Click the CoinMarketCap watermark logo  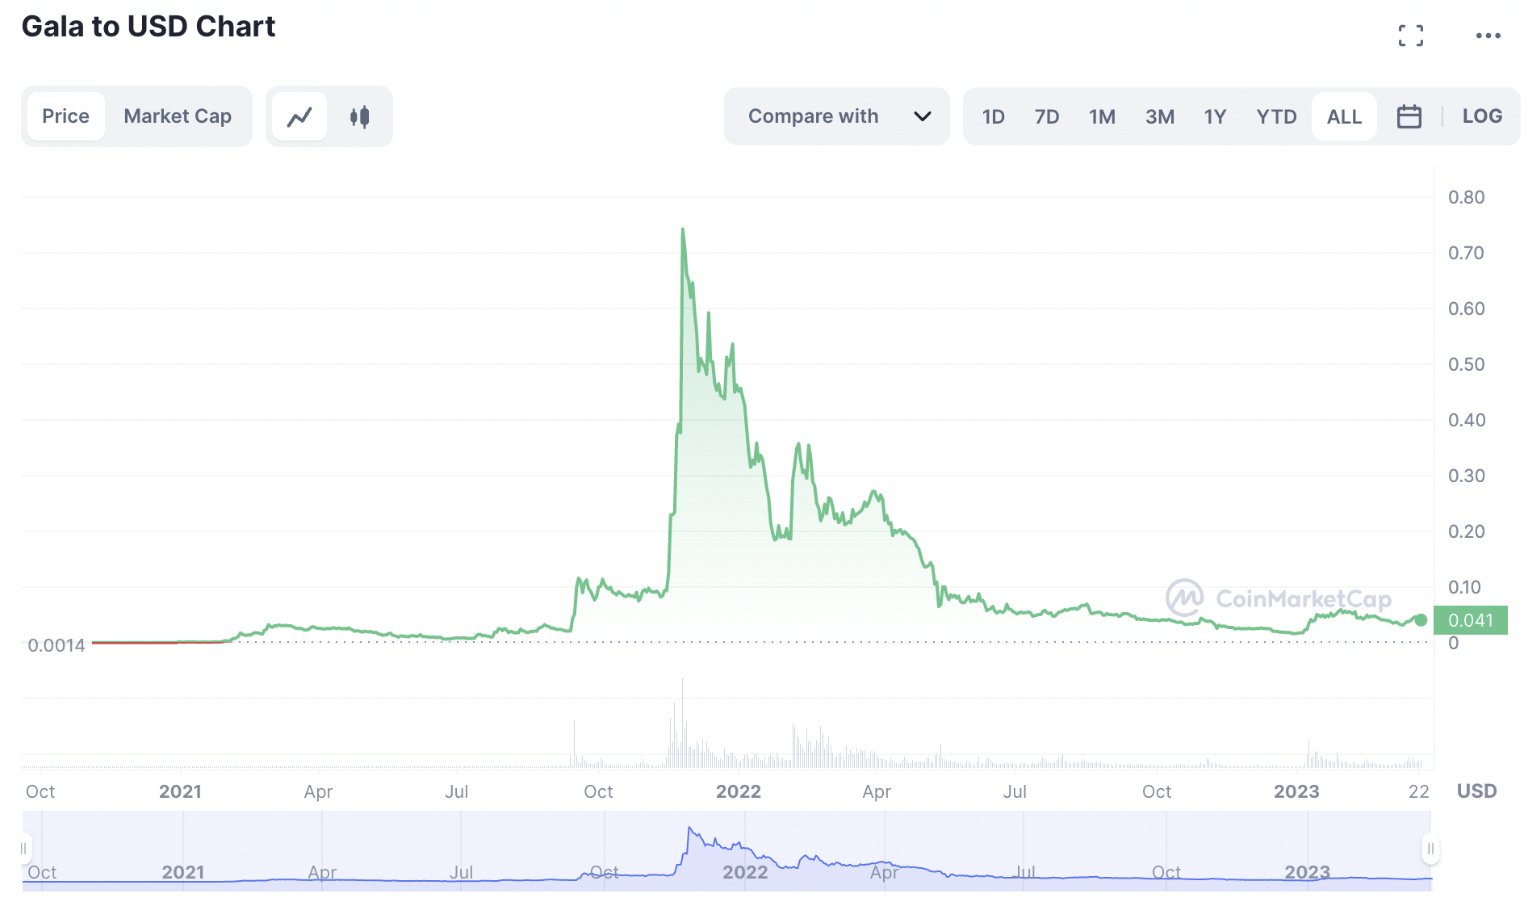(1184, 598)
